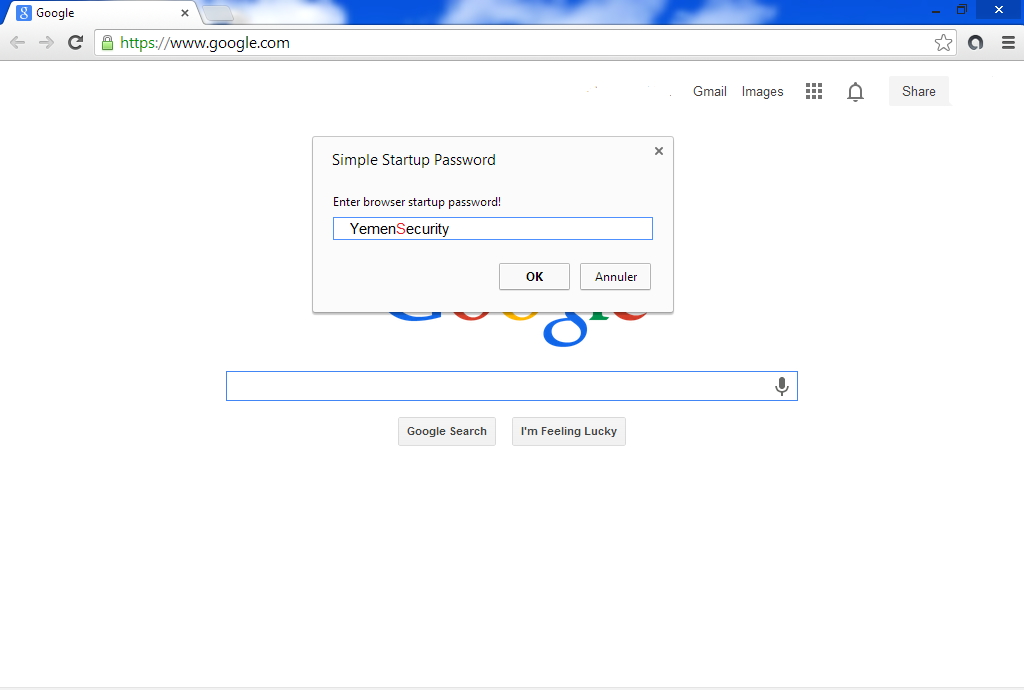
Task: Reload the current page
Action: (x=76, y=42)
